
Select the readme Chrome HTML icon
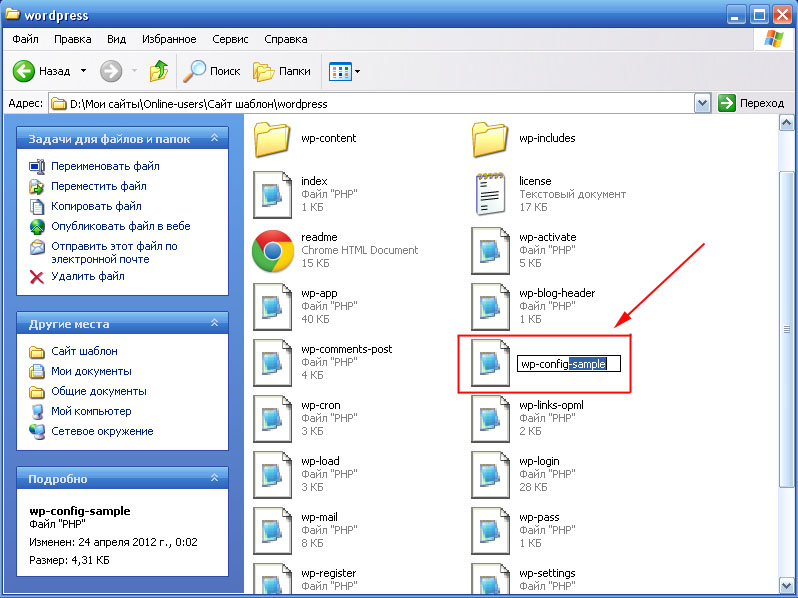coord(273,251)
